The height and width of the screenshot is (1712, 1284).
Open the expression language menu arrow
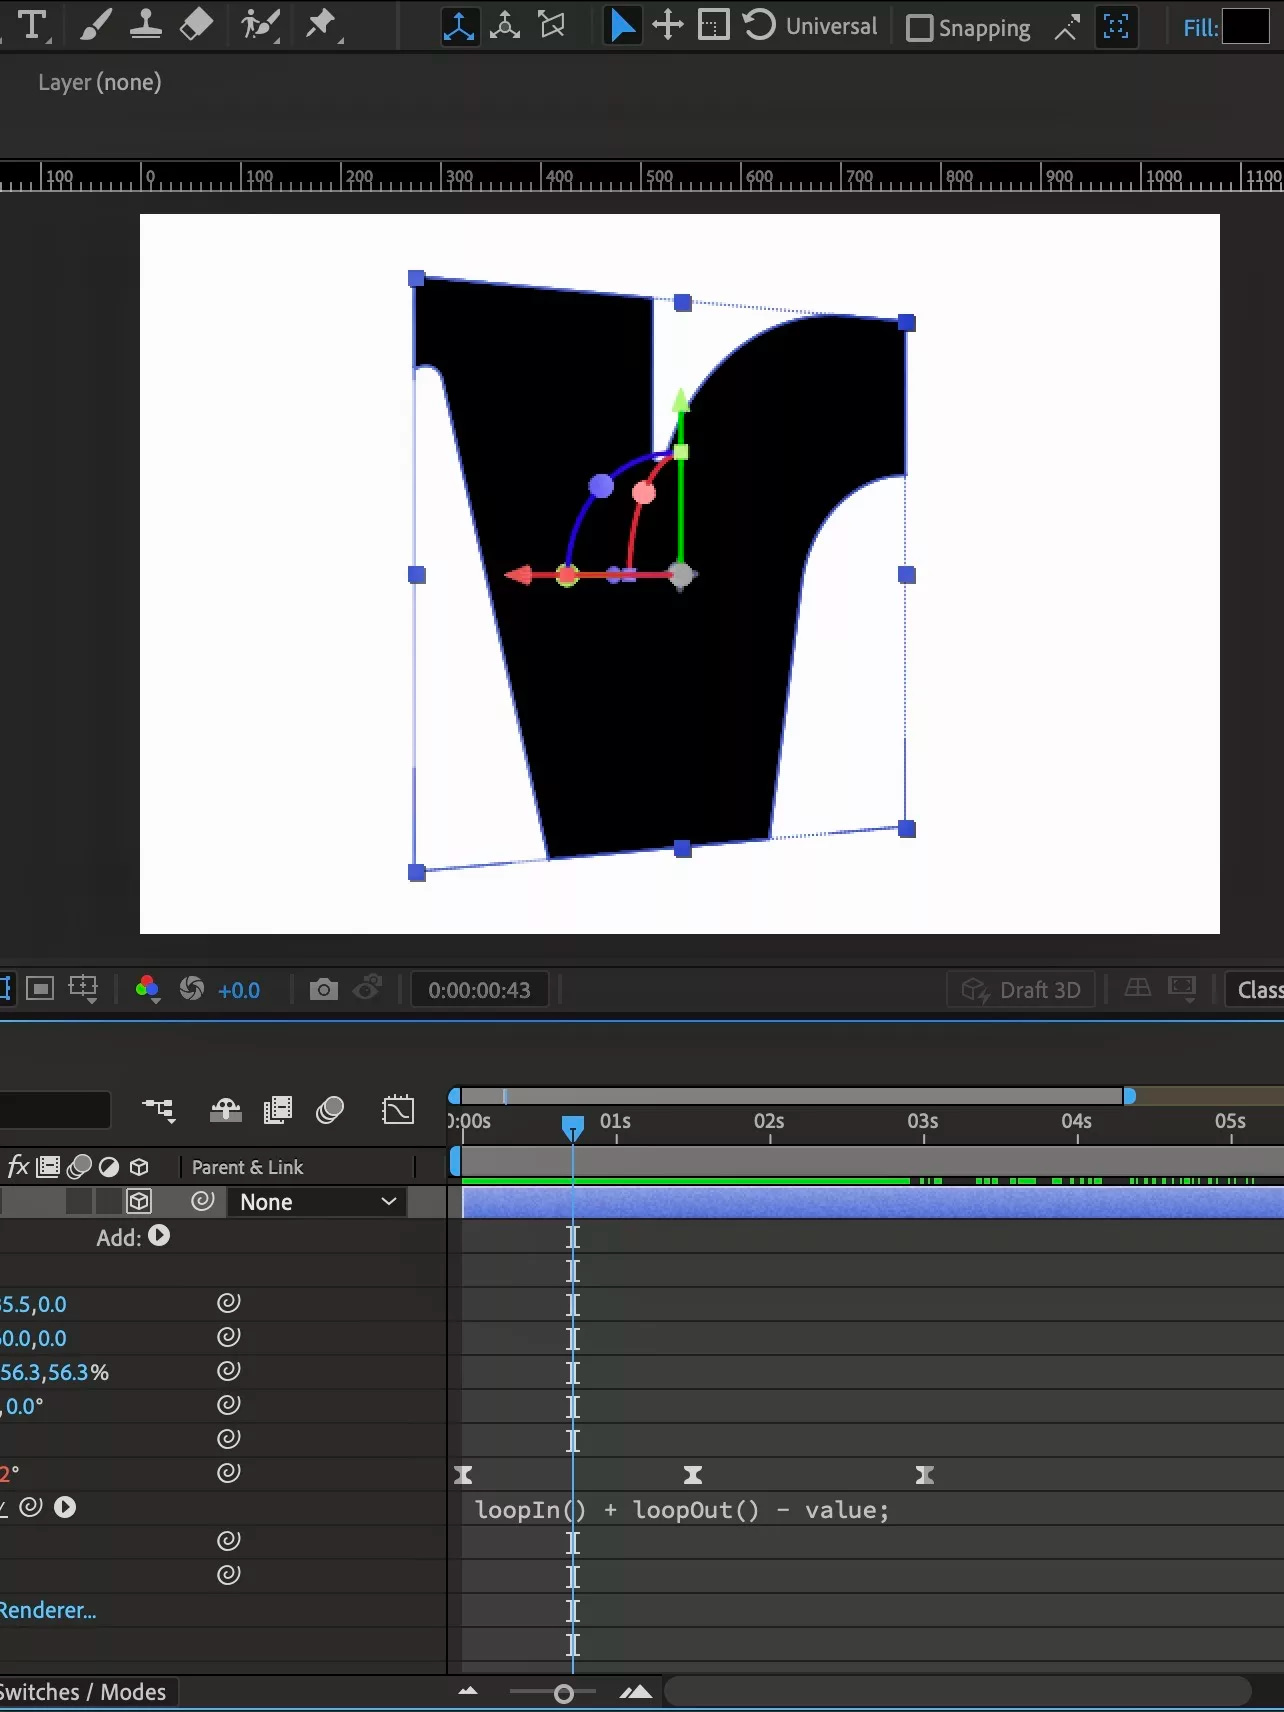(65, 1507)
